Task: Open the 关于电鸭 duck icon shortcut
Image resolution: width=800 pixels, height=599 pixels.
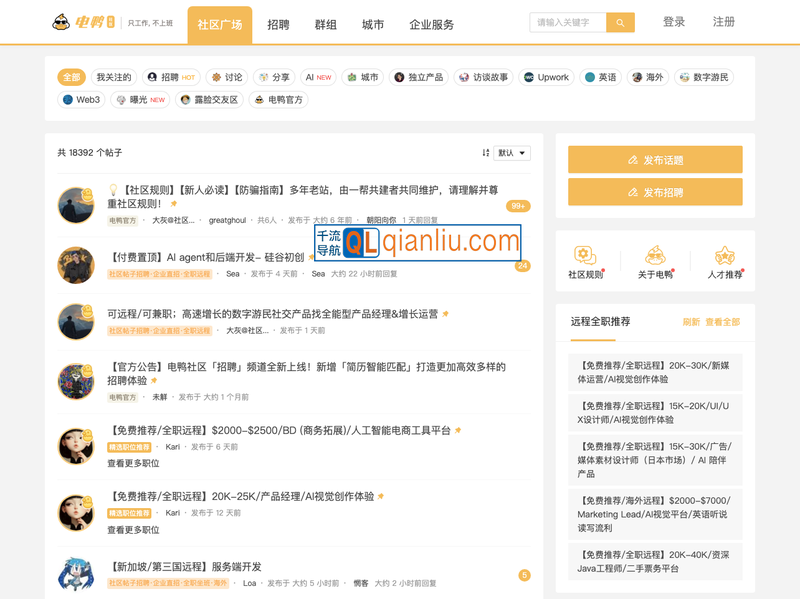Action: point(655,256)
